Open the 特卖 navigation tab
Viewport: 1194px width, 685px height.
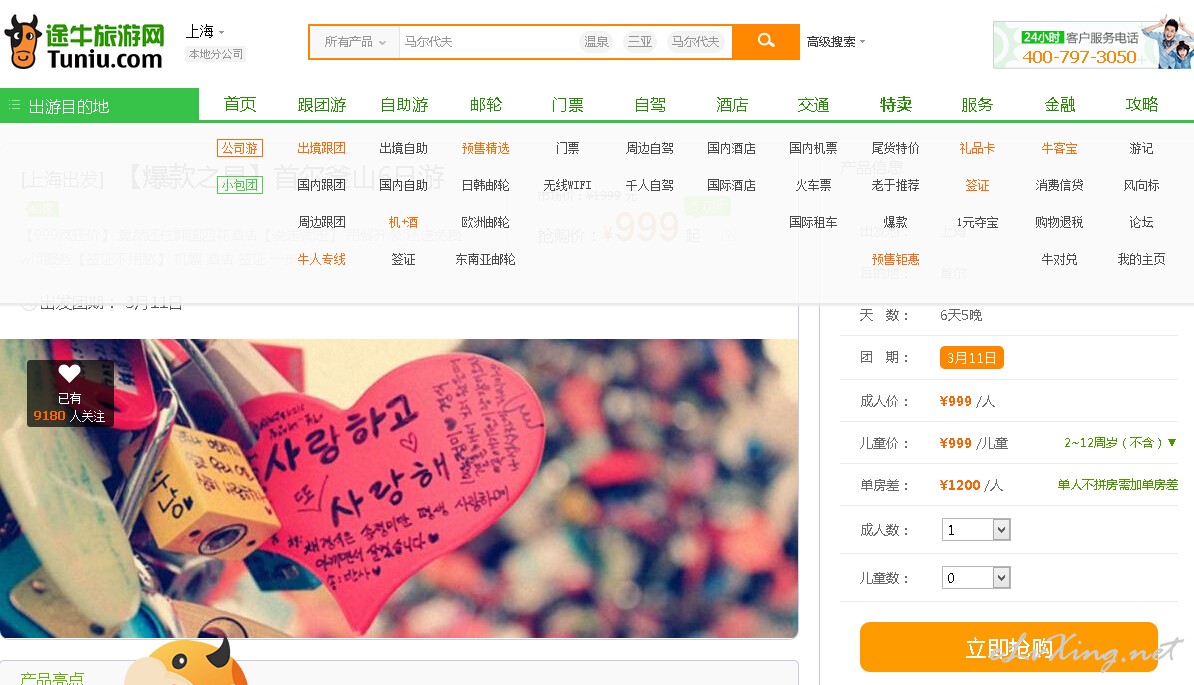(896, 104)
